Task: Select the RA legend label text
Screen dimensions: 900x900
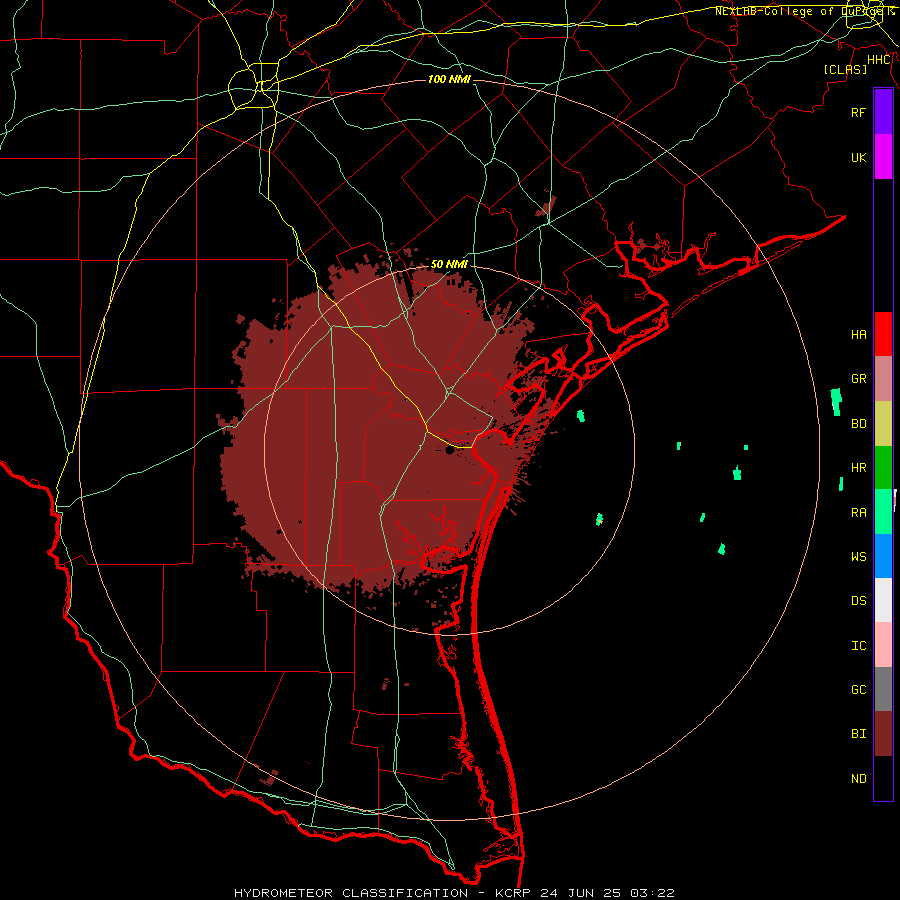Action: (858, 513)
